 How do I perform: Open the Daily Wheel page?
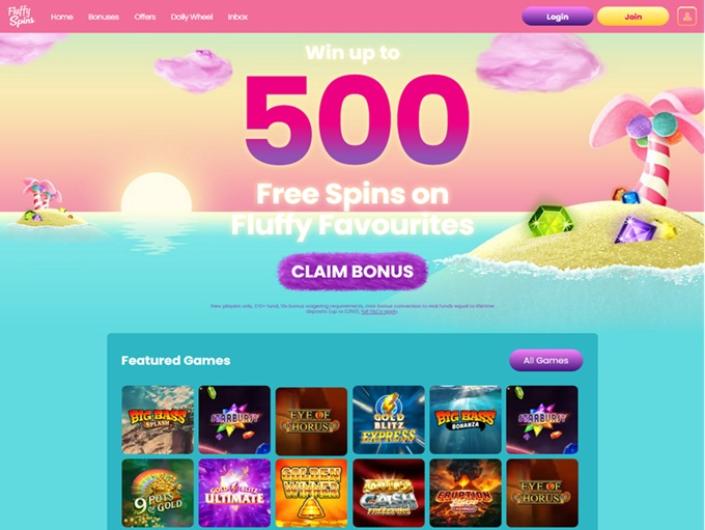pyautogui.click(x=192, y=17)
